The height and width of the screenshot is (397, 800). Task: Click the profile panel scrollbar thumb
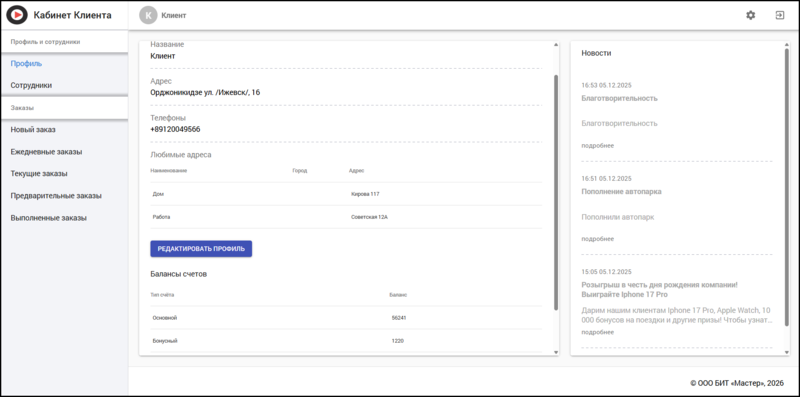tap(556, 192)
